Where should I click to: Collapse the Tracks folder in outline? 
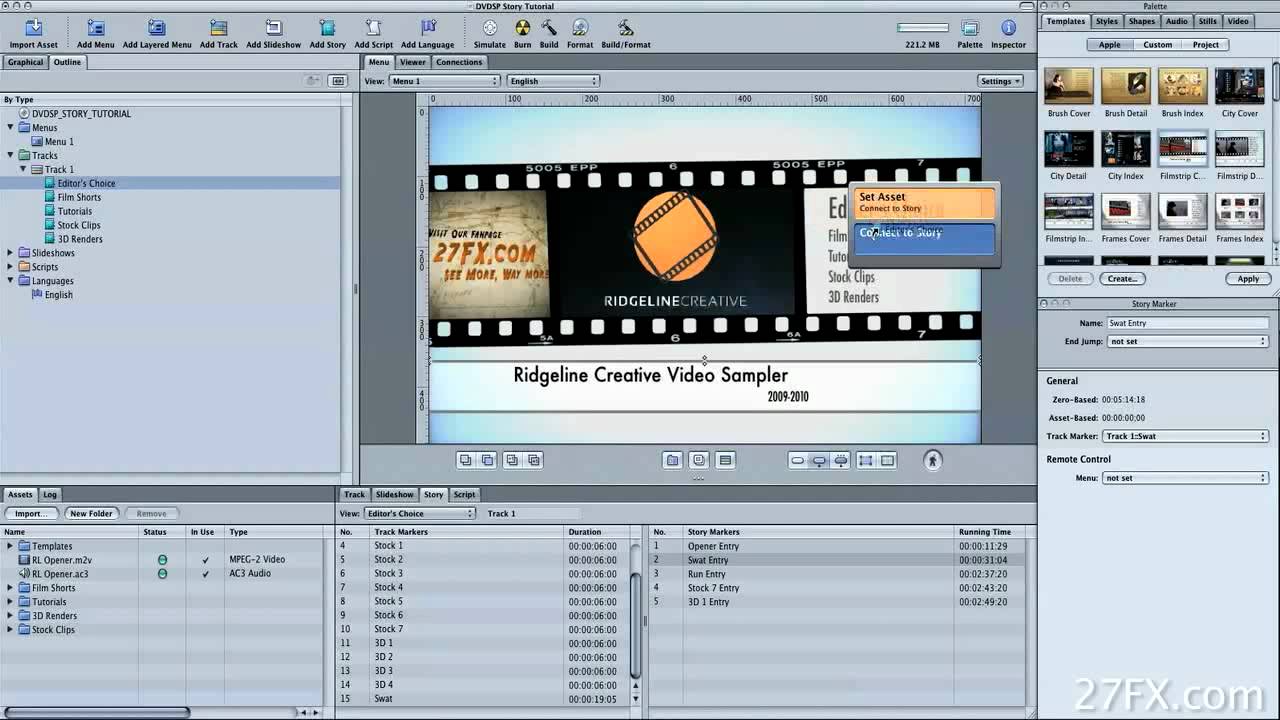[x=11, y=155]
